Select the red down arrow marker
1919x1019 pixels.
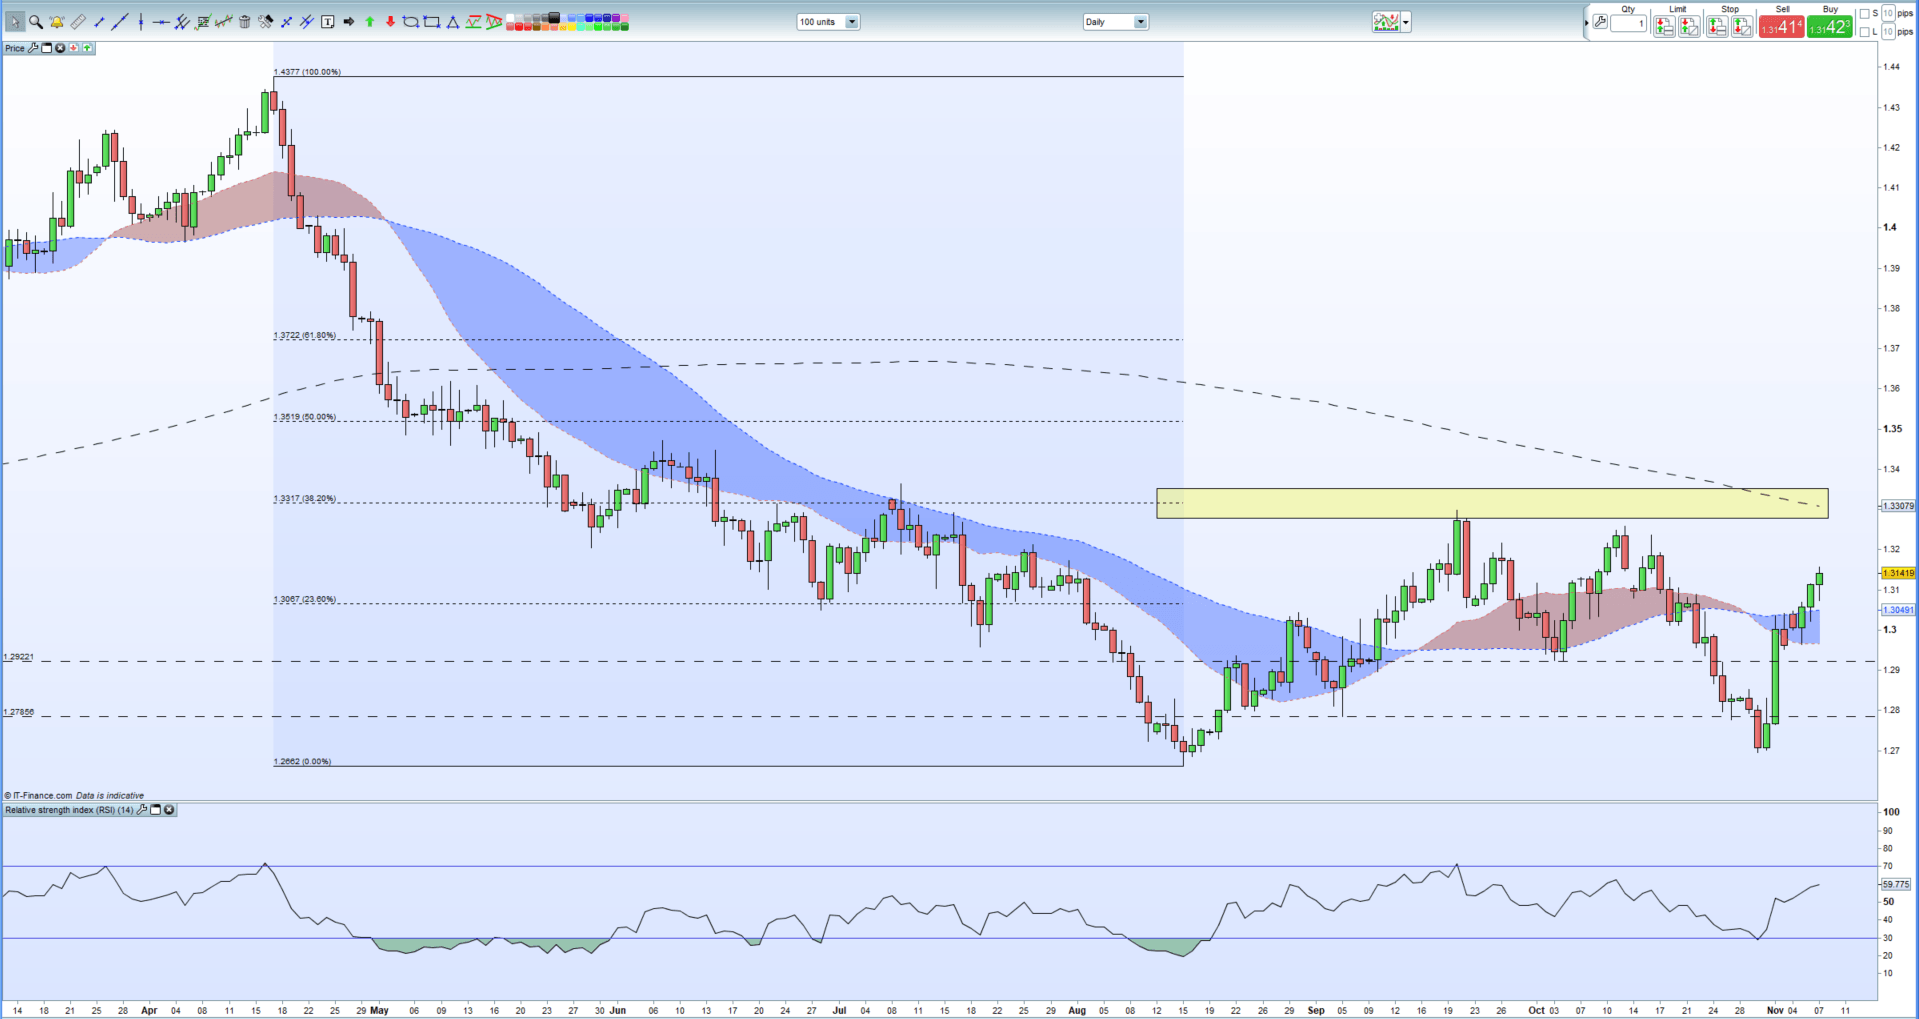(x=390, y=22)
